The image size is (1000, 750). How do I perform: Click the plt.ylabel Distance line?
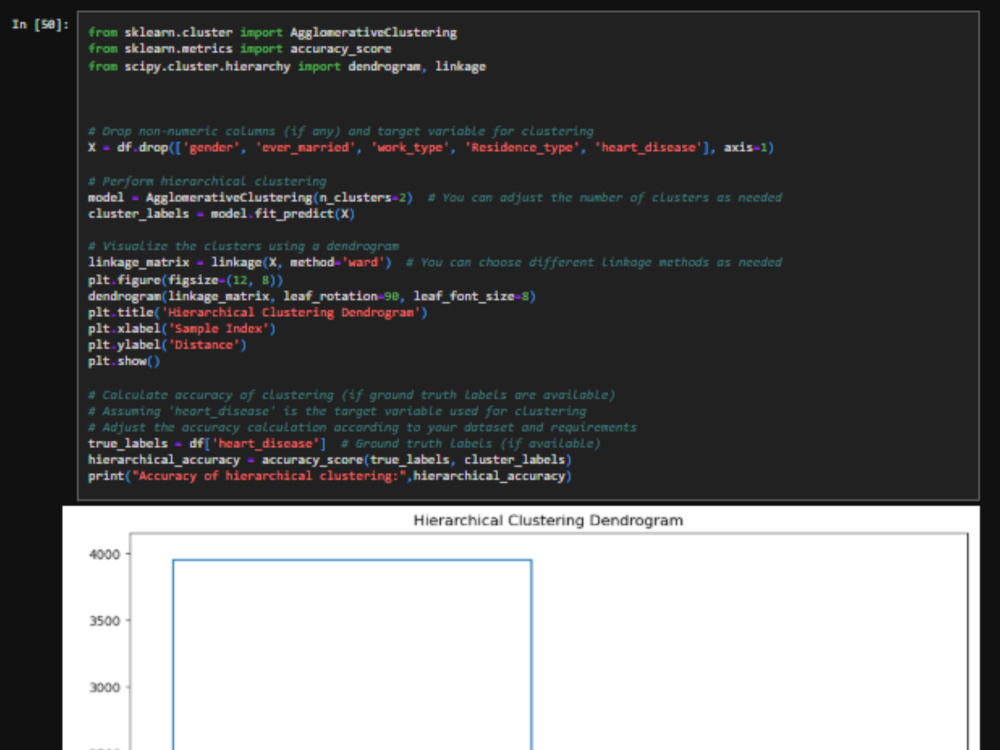[x=167, y=345]
